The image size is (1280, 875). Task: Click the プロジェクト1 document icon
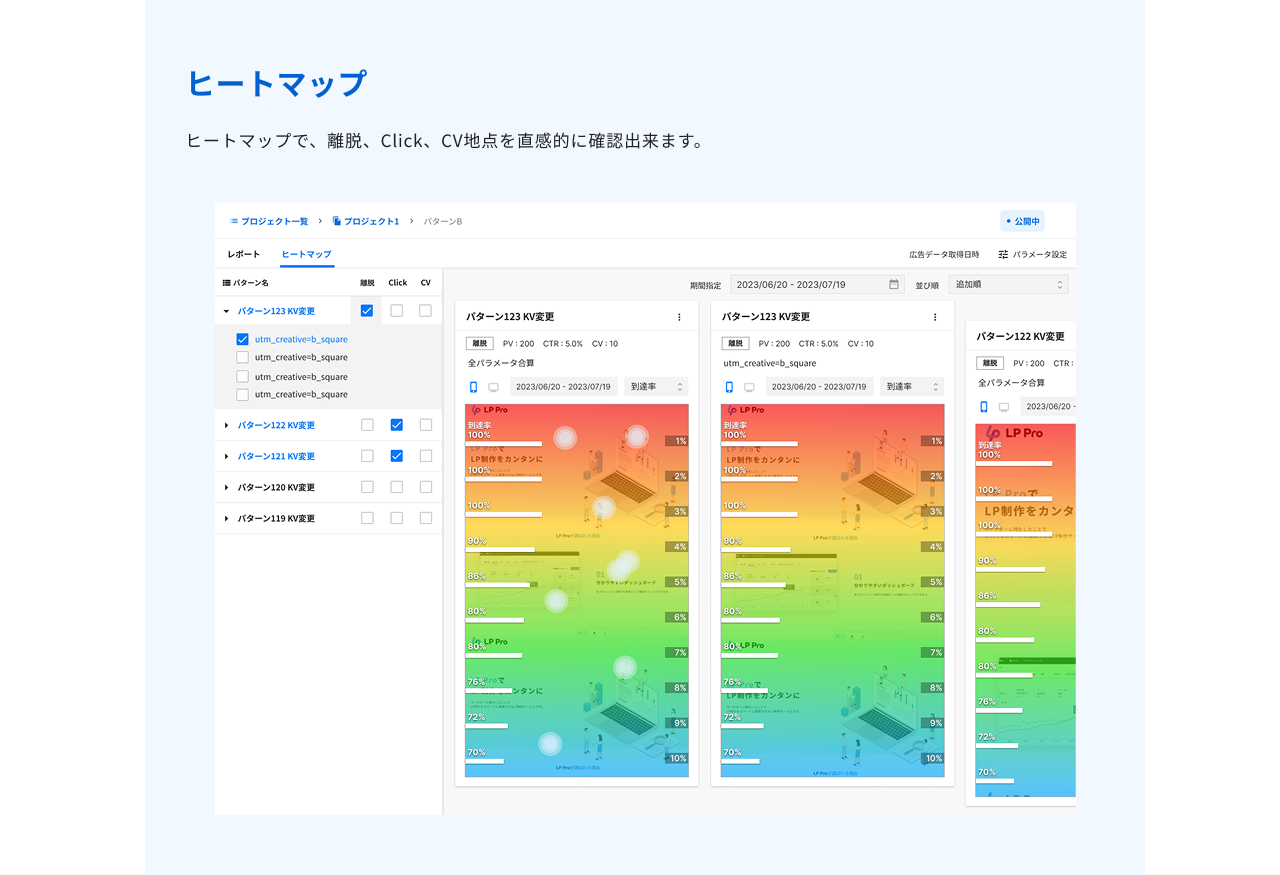pos(337,221)
